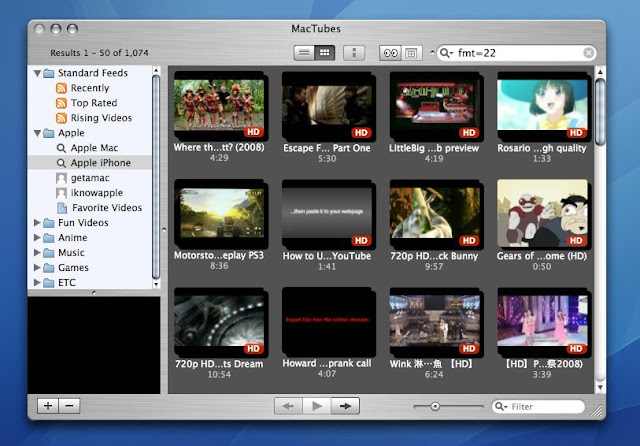
Task: Switch to grid thumbnail view
Action: 325,53
